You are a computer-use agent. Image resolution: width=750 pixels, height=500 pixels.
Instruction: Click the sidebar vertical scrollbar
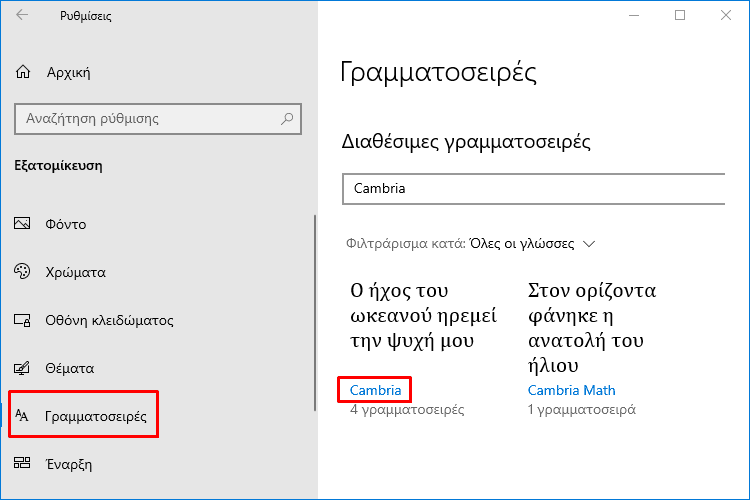[315, 312]
